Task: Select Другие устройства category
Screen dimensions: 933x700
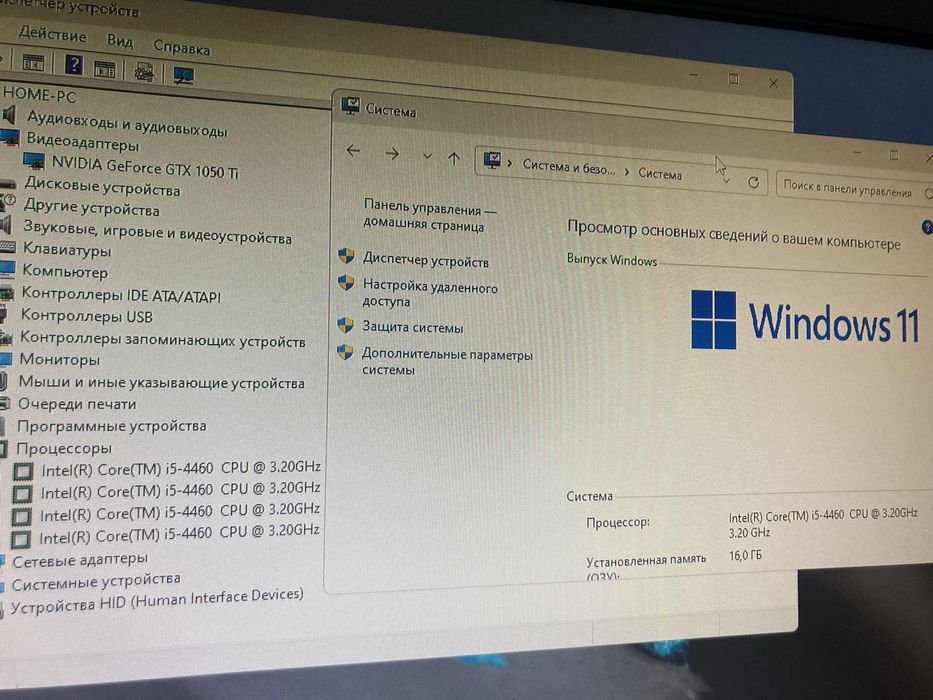Action: tap(92, 208)
